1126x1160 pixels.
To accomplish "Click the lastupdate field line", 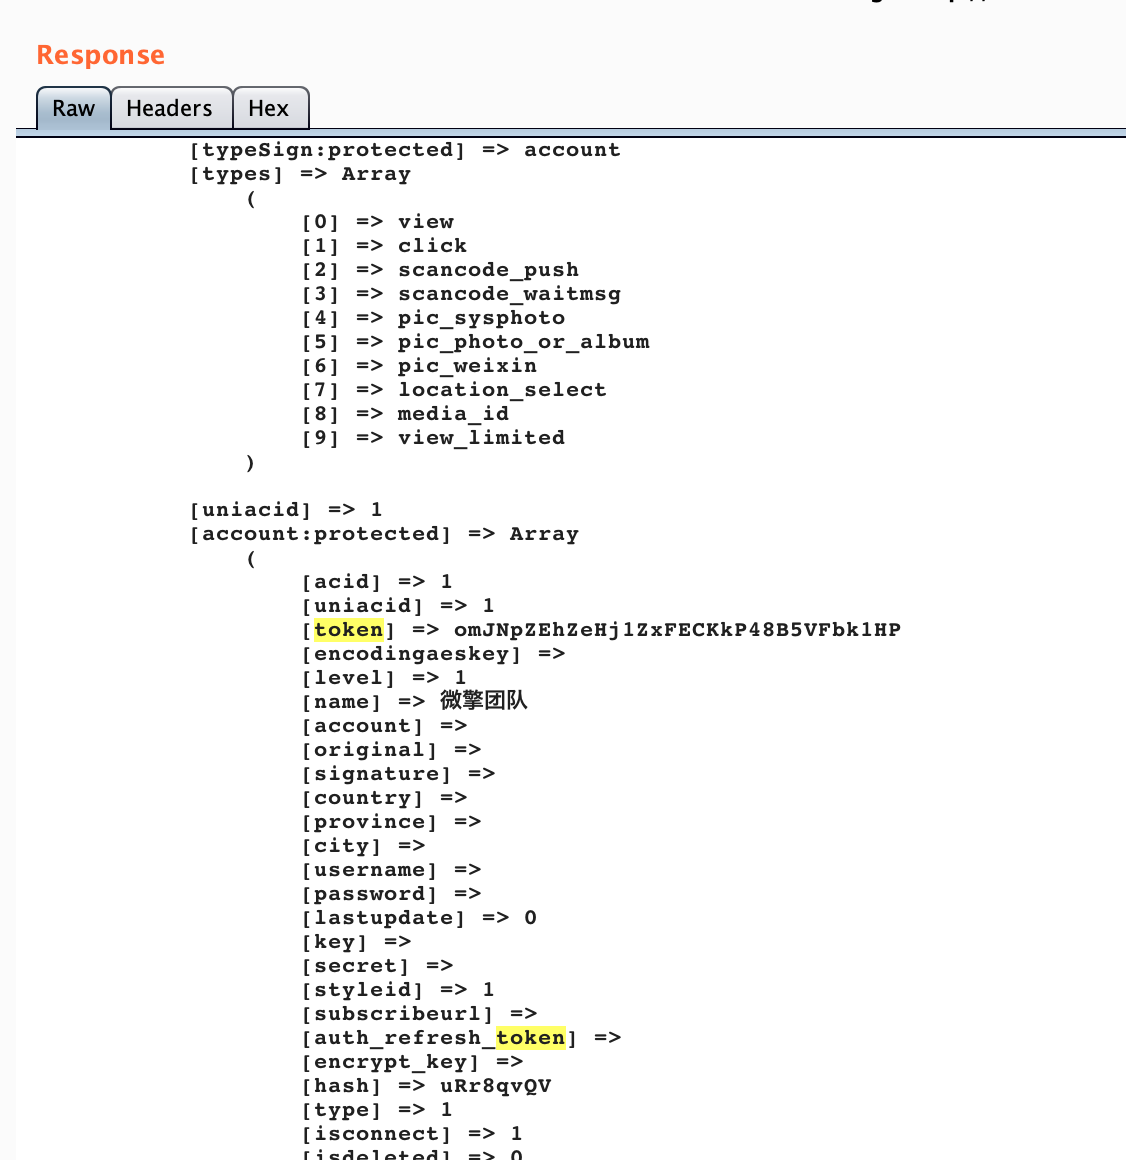I will tap(418, 918).
